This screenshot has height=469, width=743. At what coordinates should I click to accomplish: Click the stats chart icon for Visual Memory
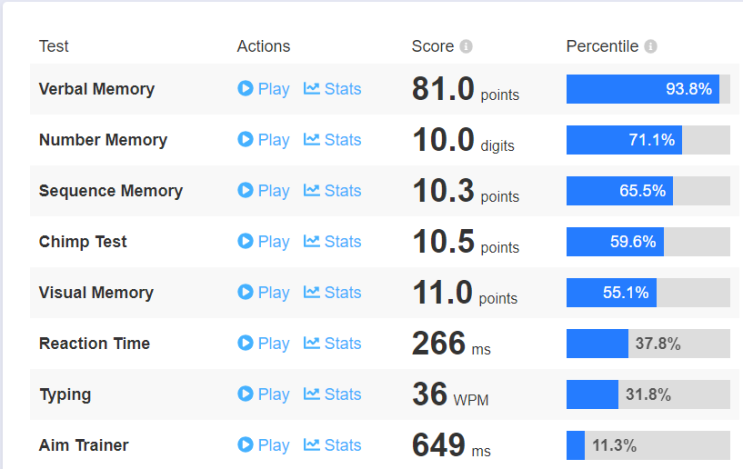pos(312,293)
